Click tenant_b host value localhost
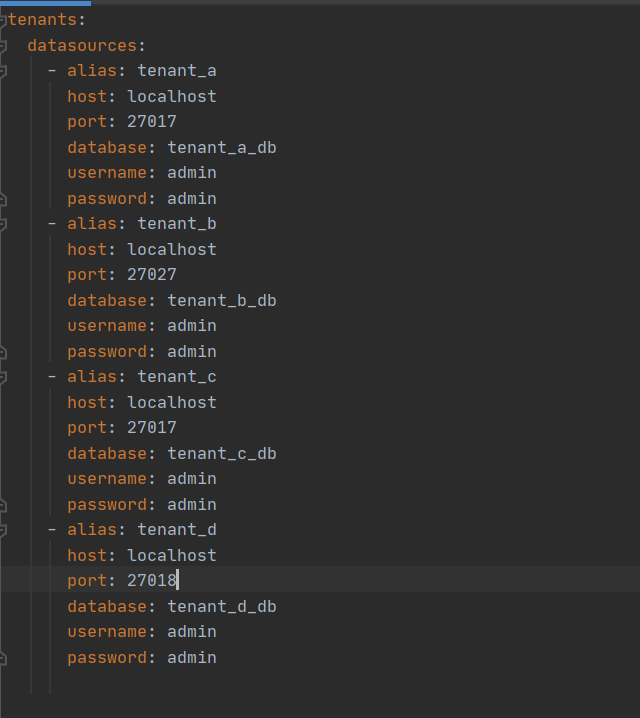The width and height of the screenshot is (640, 718). pos(172,250)
